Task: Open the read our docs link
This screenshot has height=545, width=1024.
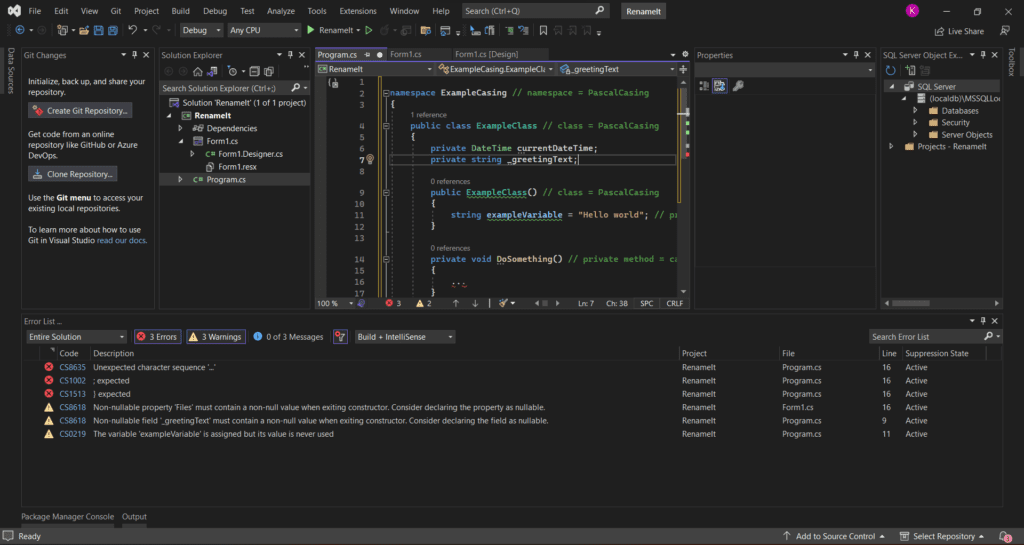Action: pyautogui.click(x=121, y=240)
